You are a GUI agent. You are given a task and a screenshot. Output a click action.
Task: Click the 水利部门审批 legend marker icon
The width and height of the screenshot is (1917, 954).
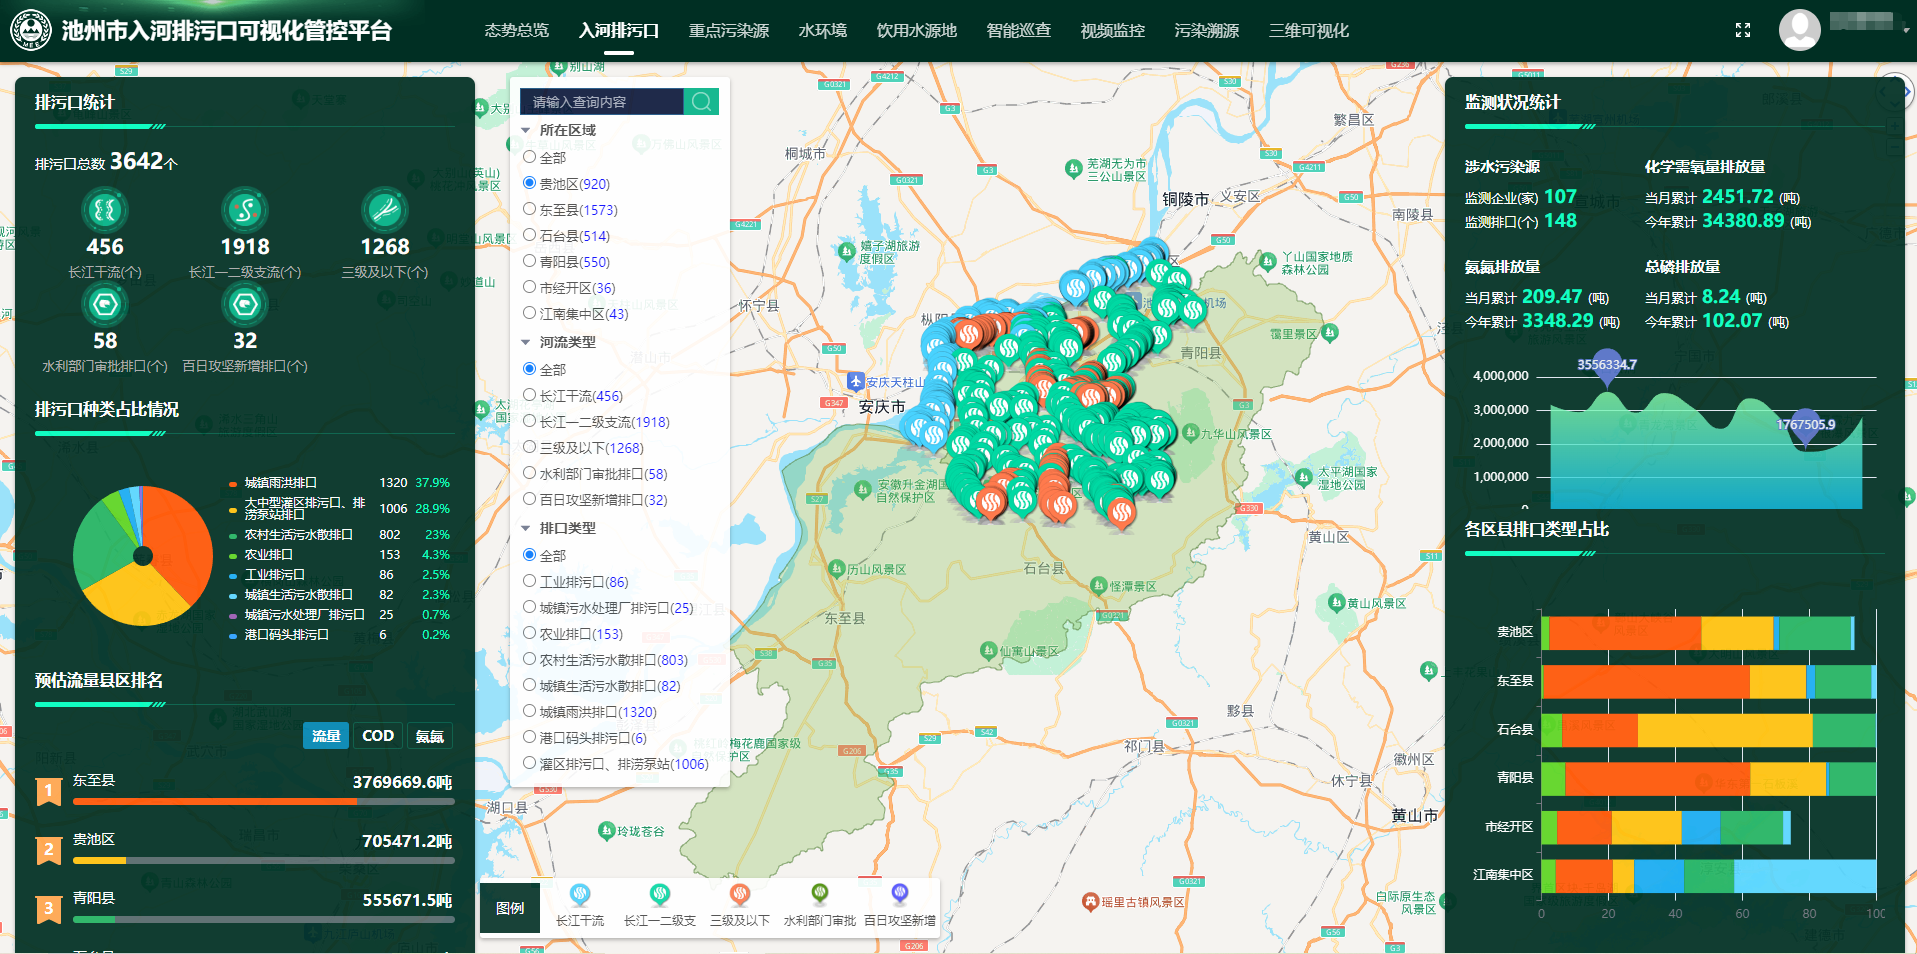click(820, 895)
